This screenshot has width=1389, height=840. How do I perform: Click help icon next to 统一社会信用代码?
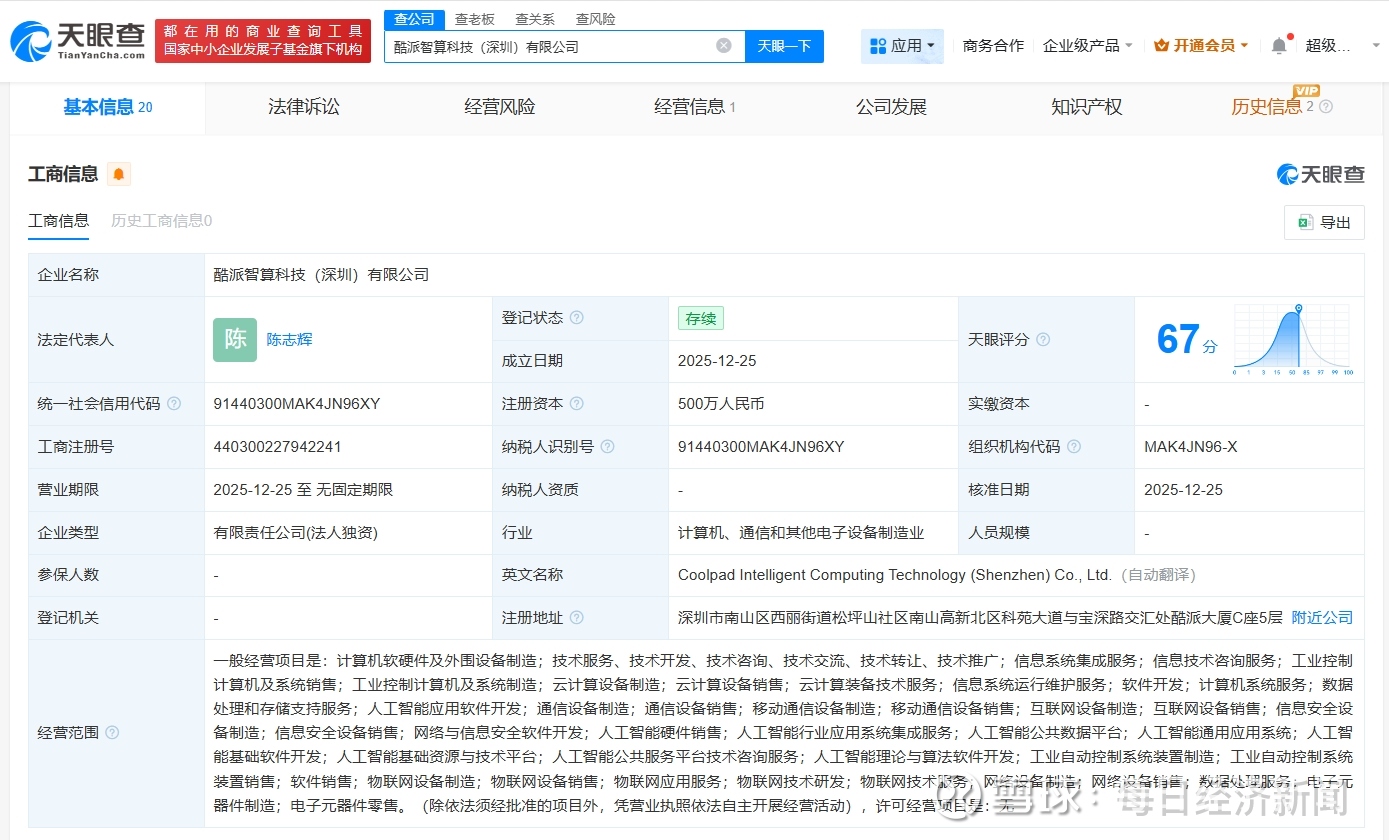(174, 404)
